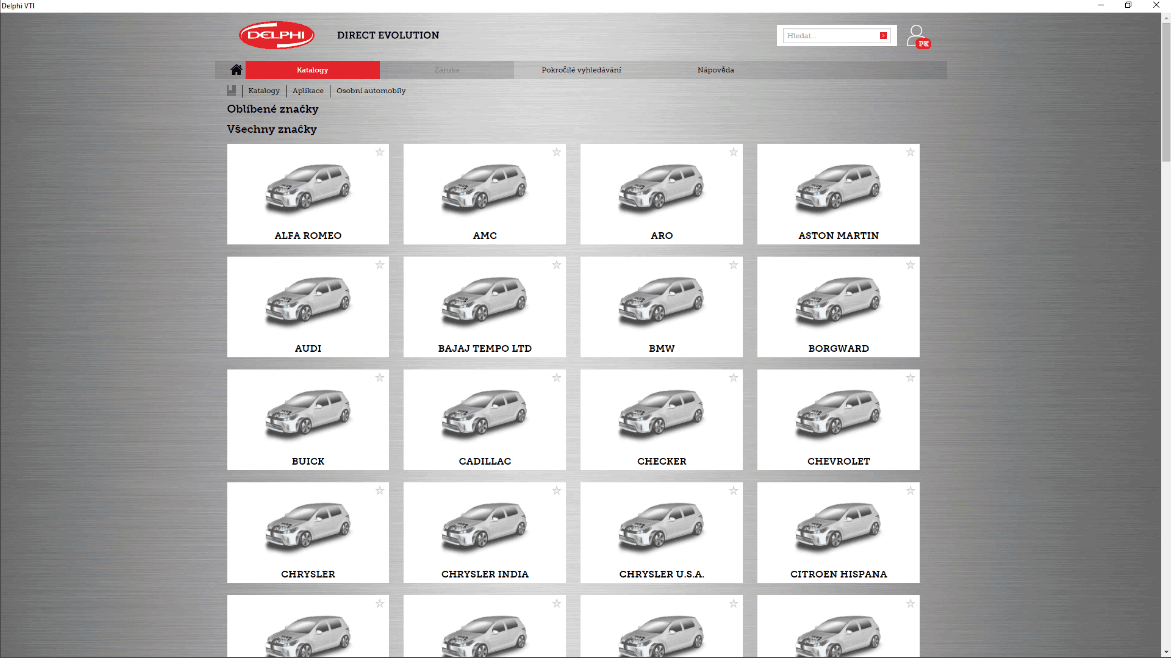Open the Nápověda help tab
Viewport: 1171px width, 658px height.
click(716, 70)
